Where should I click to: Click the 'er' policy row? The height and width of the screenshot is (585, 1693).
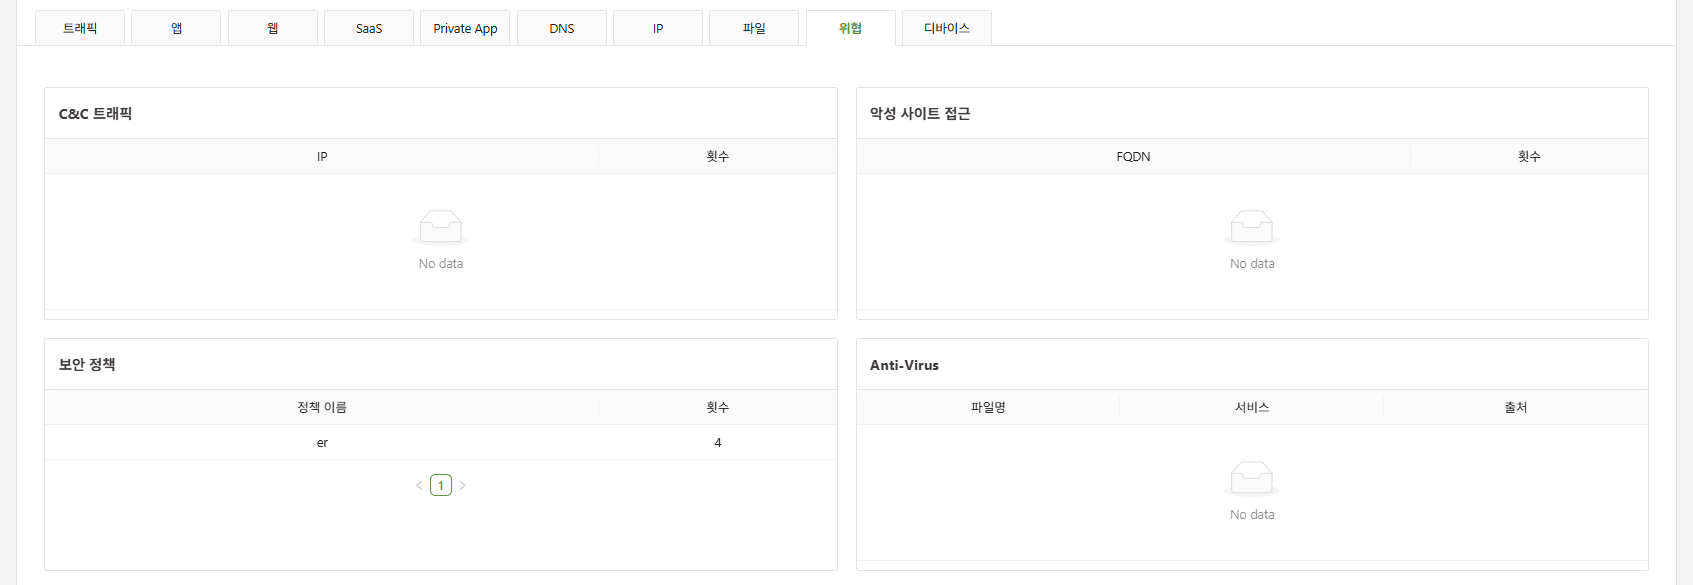click(322, 442)
